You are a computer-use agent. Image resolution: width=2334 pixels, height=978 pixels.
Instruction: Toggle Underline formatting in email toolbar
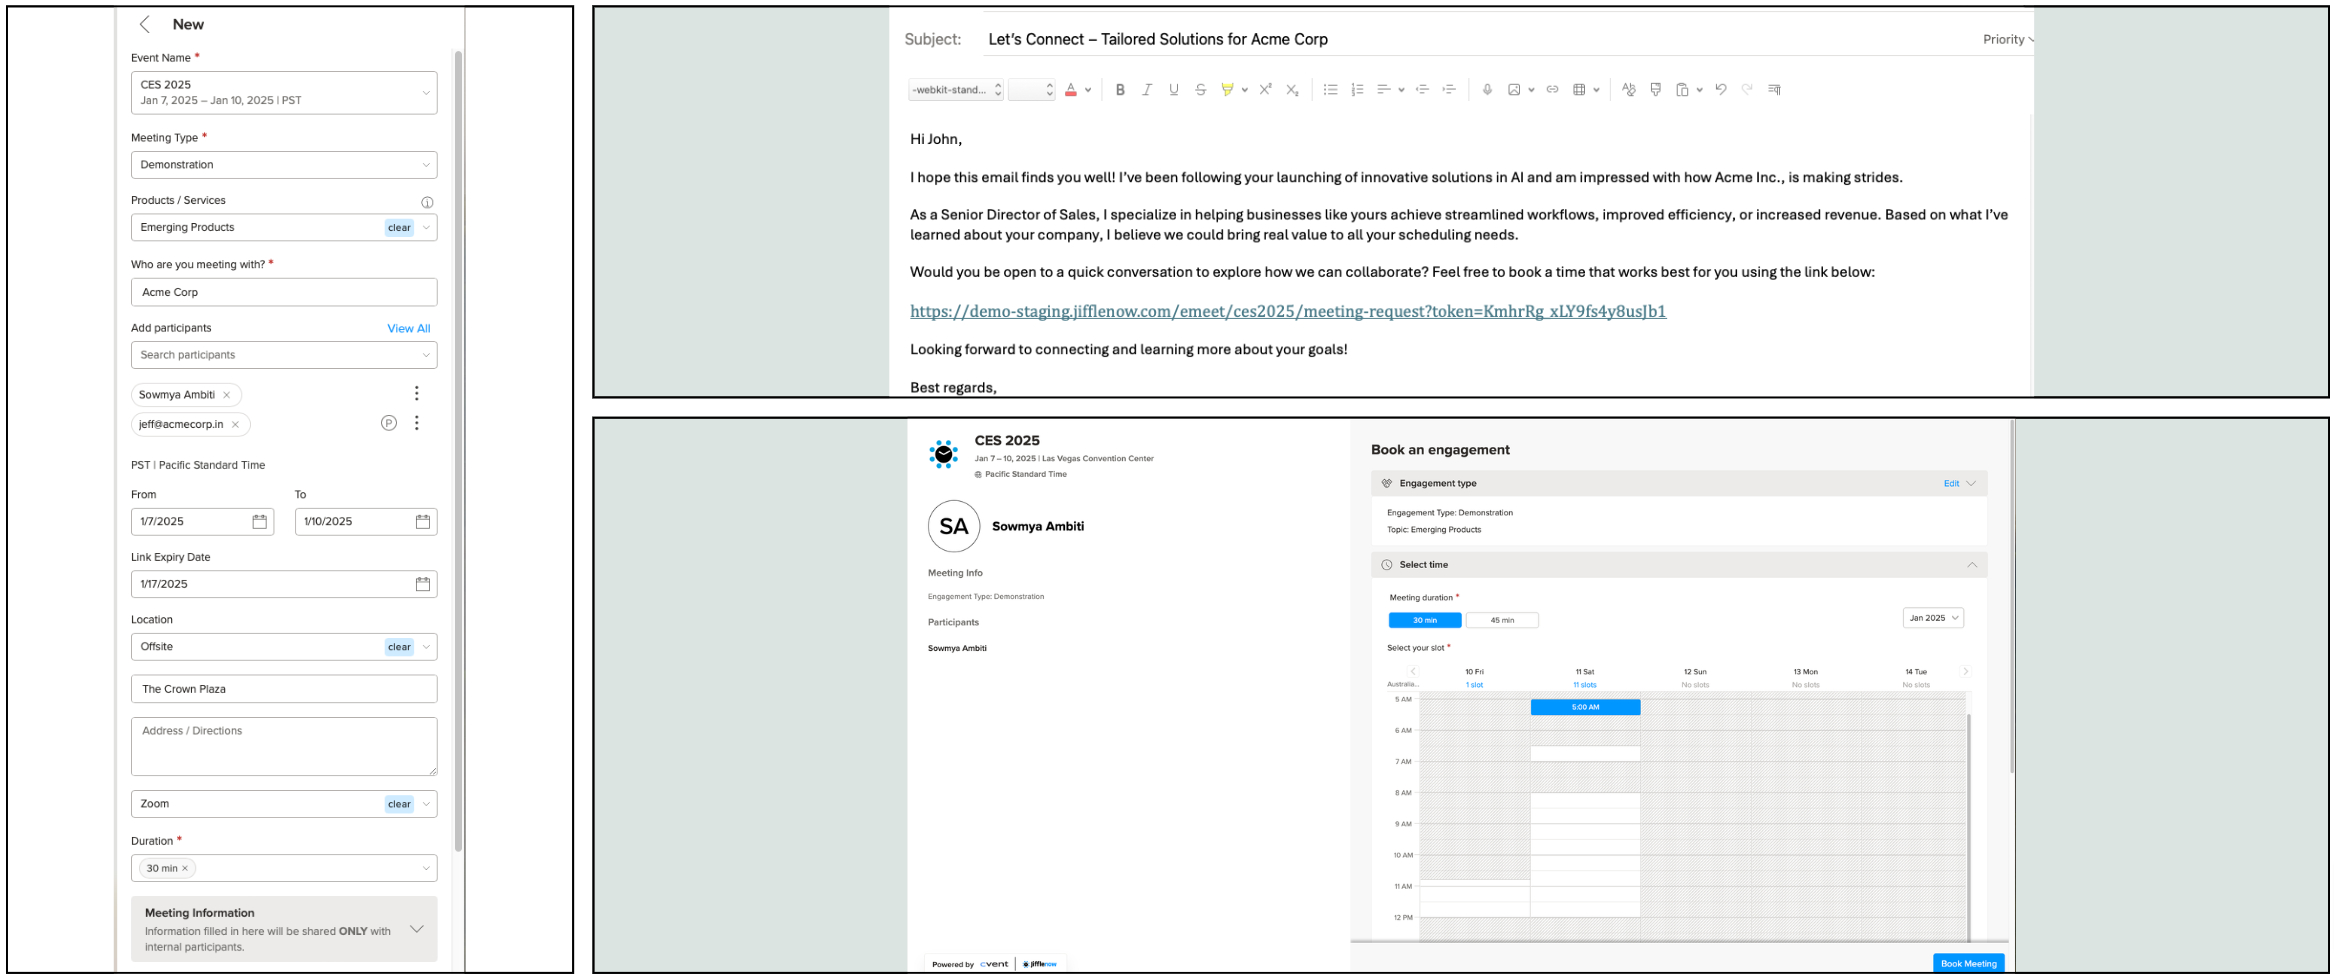tap(1174, 90)
